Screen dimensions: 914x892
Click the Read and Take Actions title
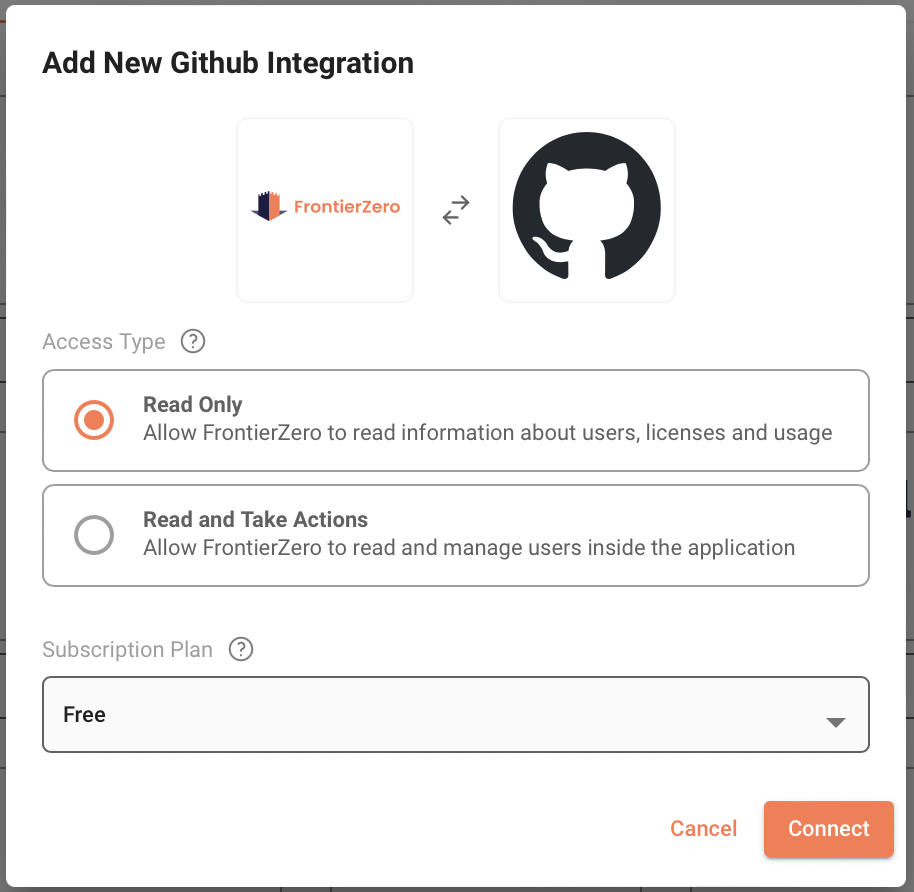click(255, 520)
